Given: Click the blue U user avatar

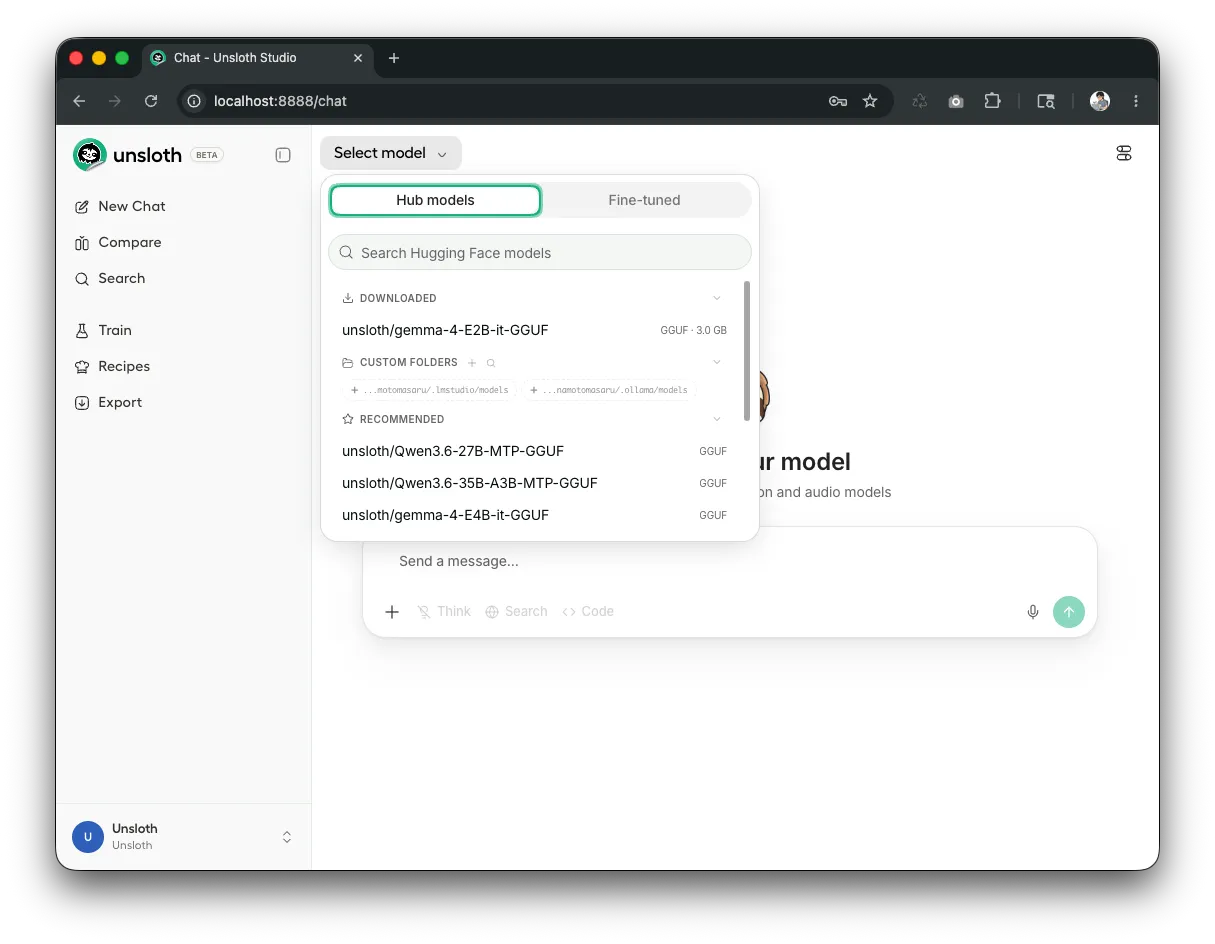Looking at the screenshot, I should pyautogui.click(x=88, y=837).
